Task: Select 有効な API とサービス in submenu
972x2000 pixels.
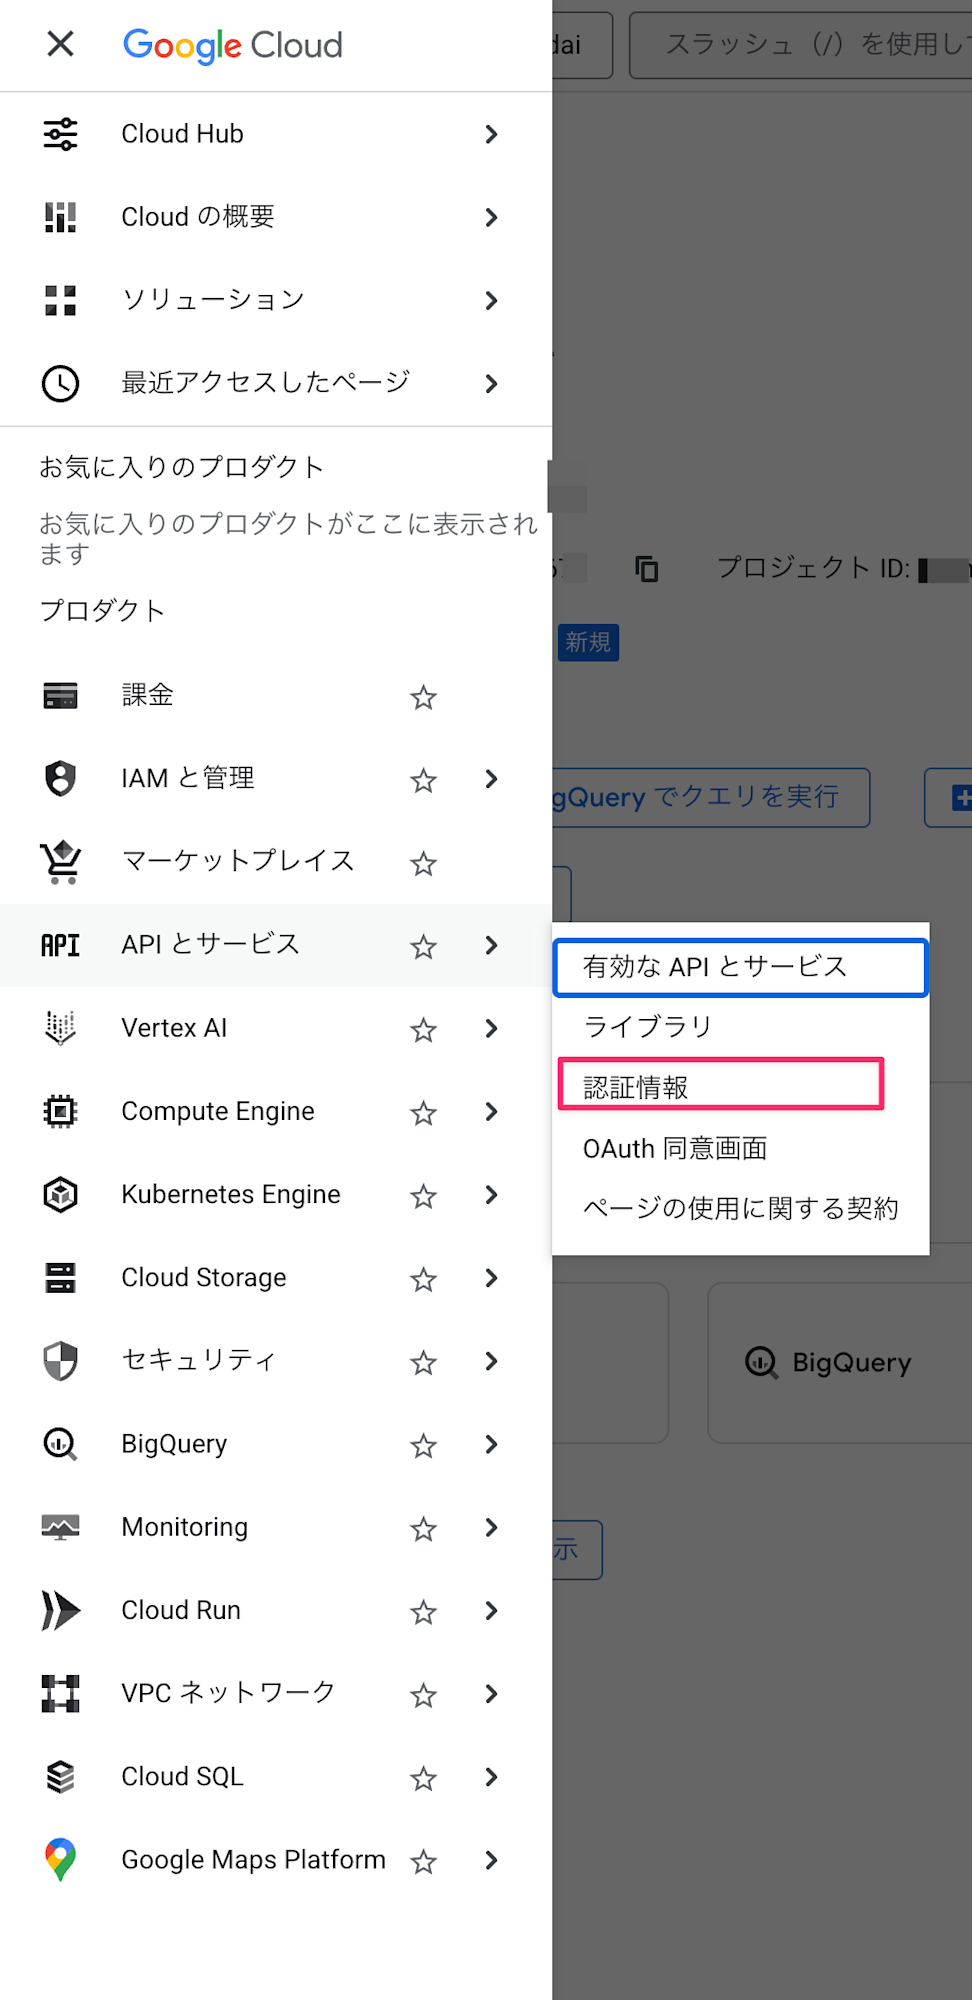Action: (740, 967)
